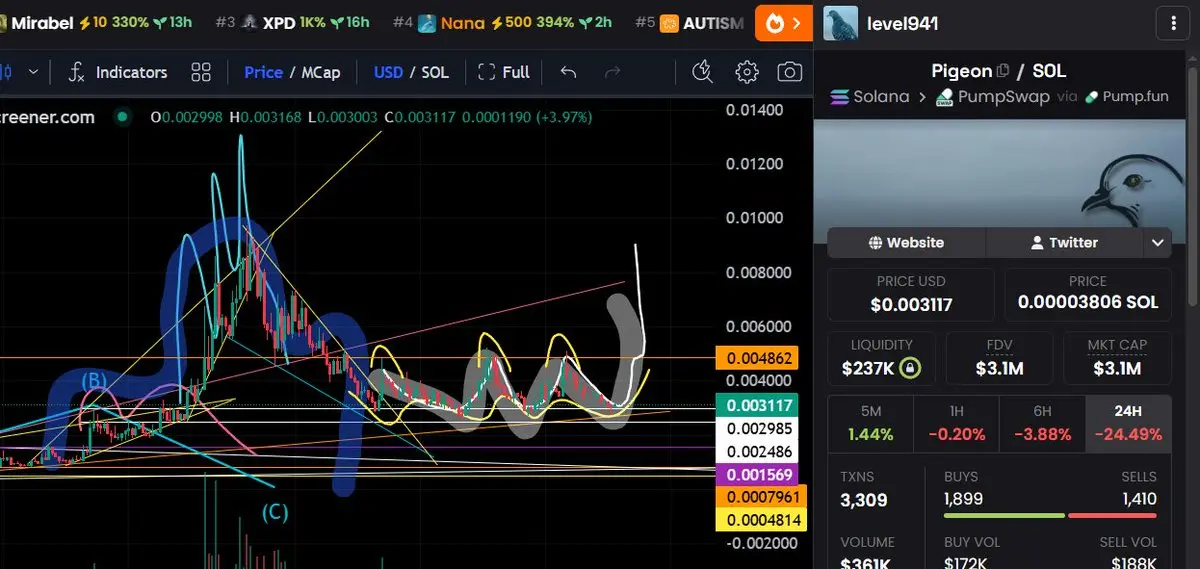
Task: Click the green buys progress bar
Action: click(1004, 515)
